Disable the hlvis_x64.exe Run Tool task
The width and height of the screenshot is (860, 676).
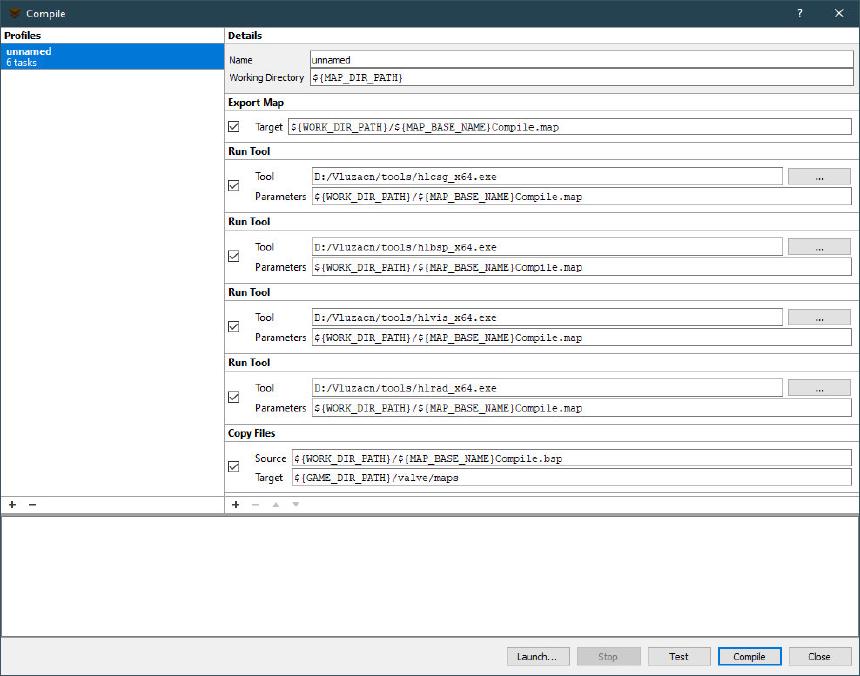click(x=234, y=327)
